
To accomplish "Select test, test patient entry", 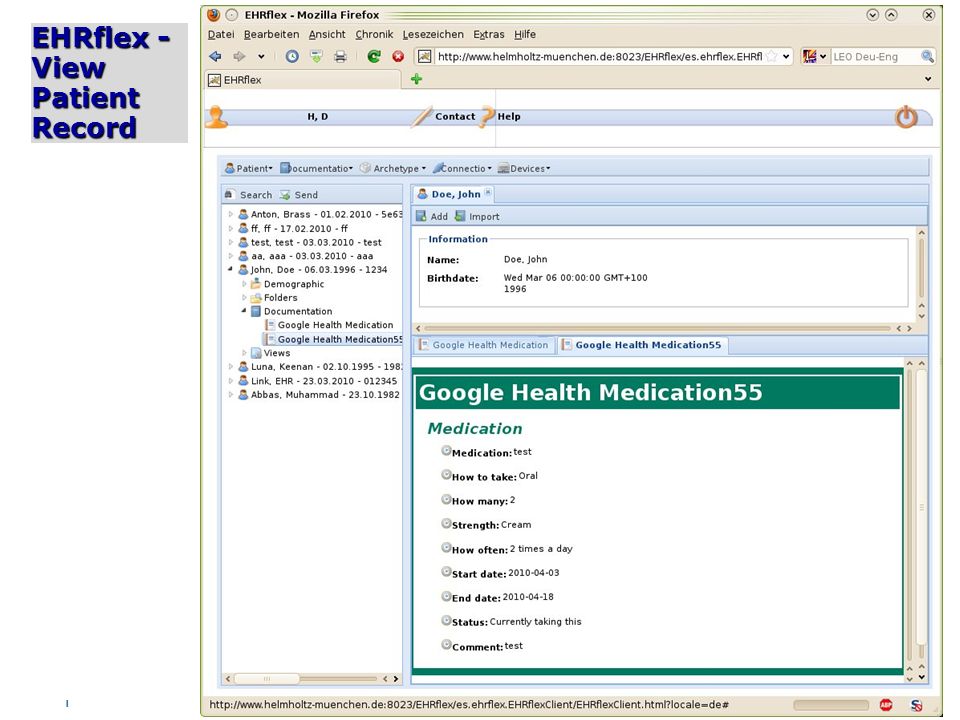I will click(310, 242).
